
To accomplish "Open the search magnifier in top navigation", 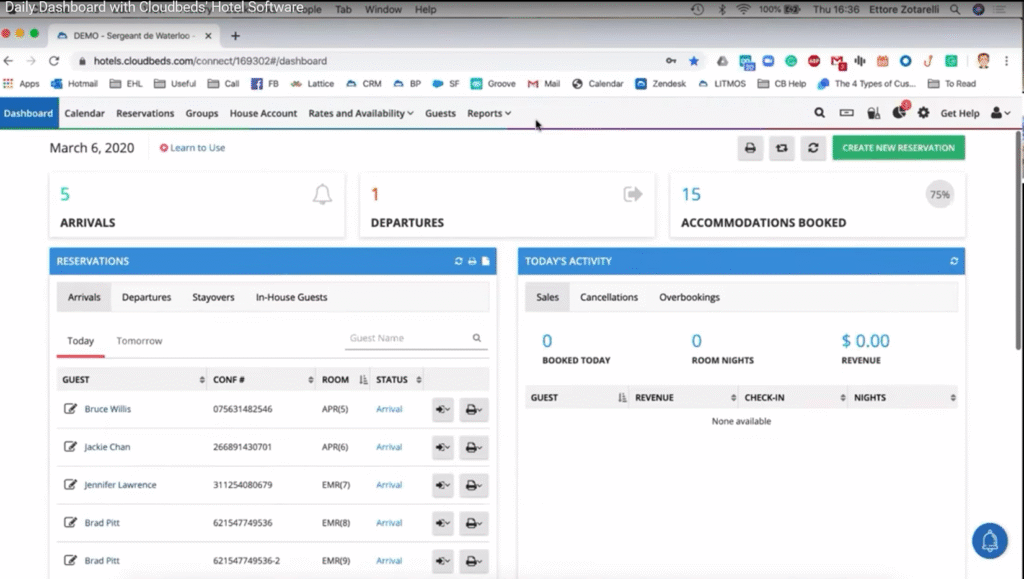I will 820,112.
